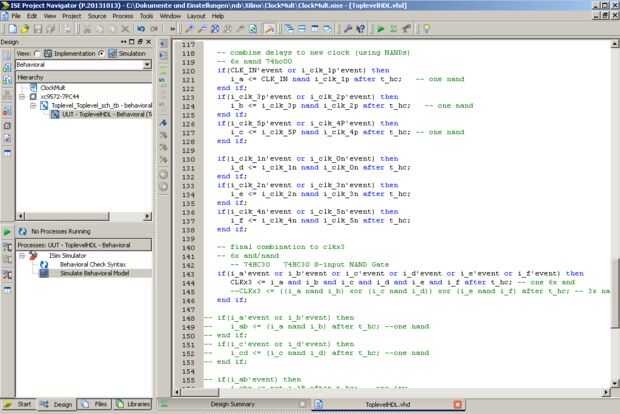Select Simulate Behavioral Model process
Screen dimensions: 620x414
[95, 273]
